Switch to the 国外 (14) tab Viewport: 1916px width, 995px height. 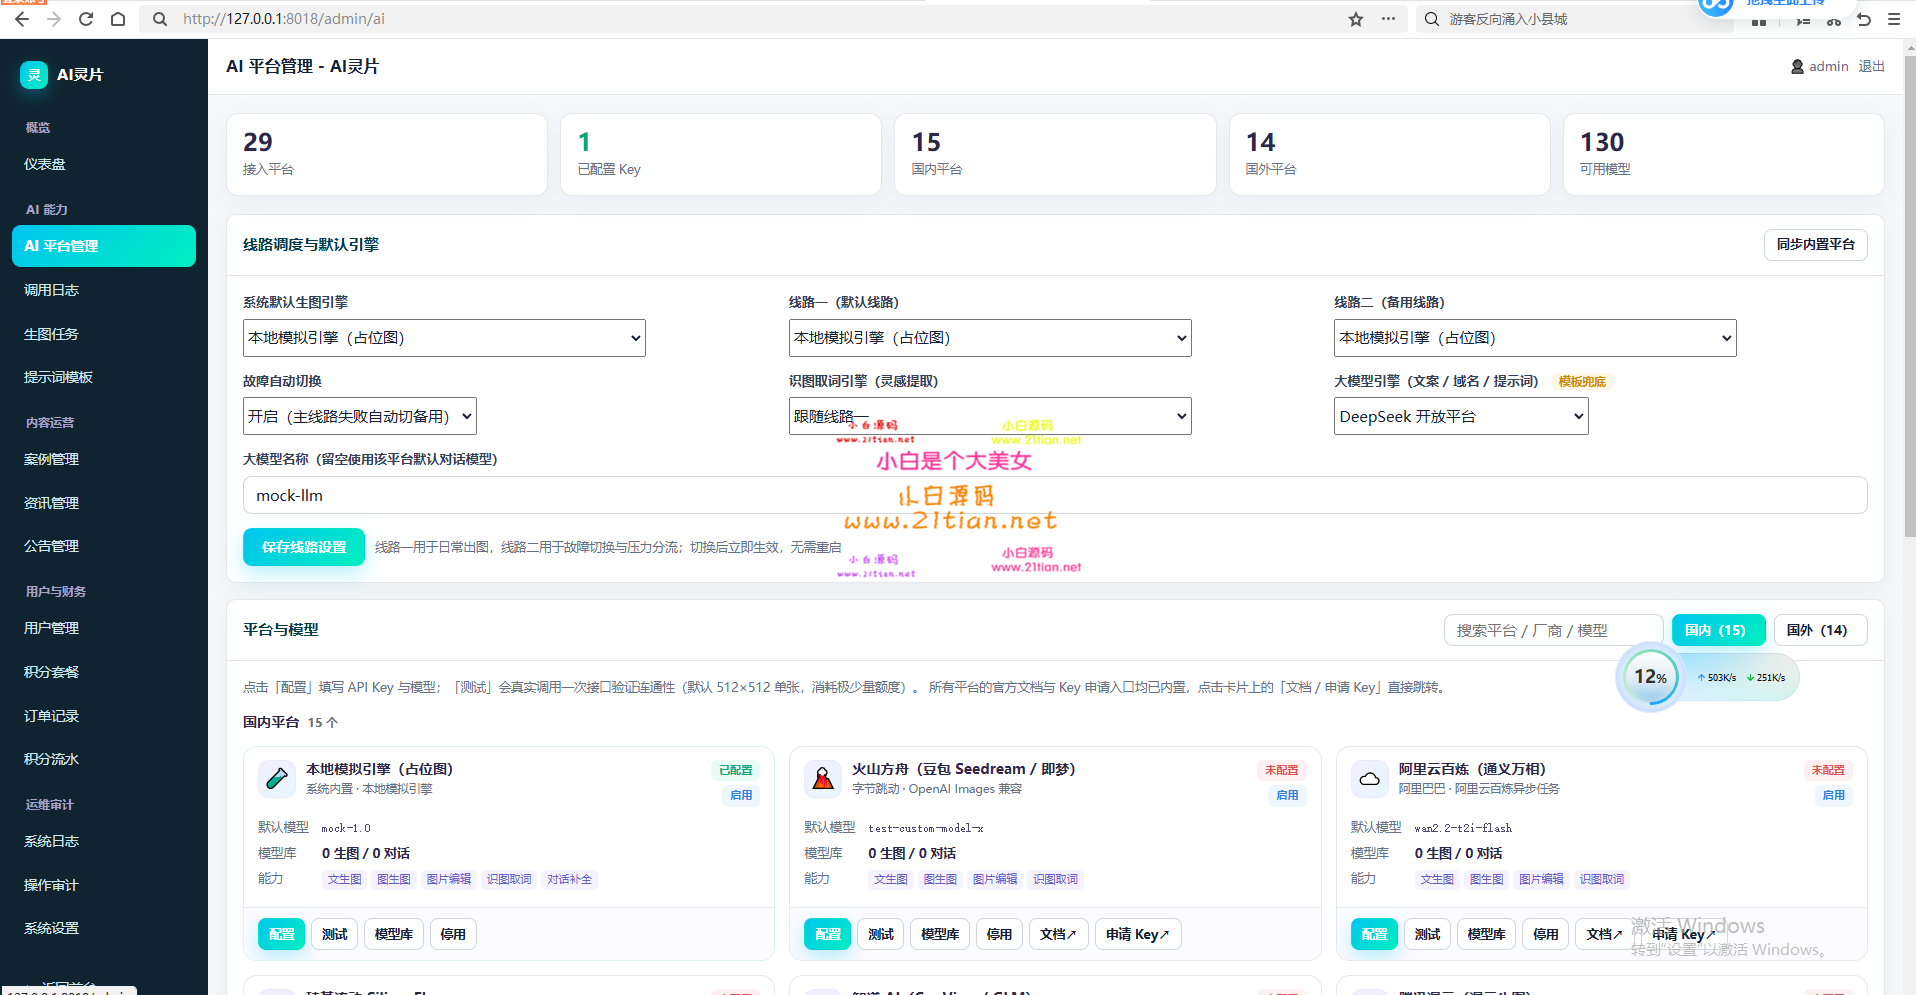(x=1820, y=630)
